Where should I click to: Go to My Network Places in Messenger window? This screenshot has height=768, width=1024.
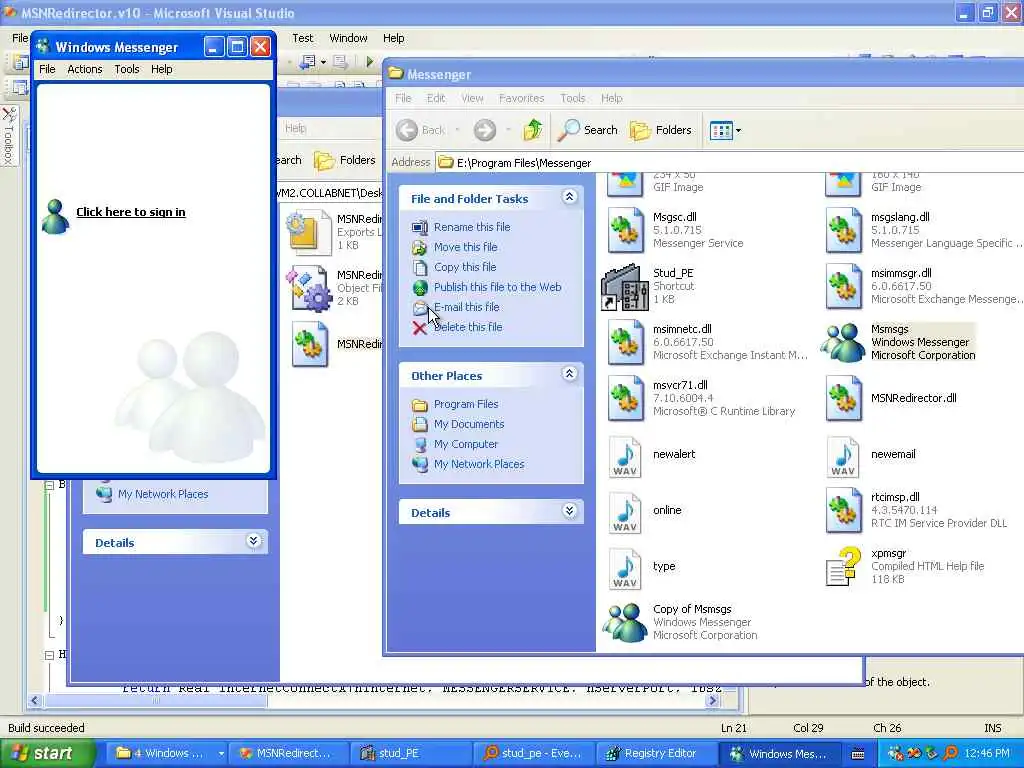click(479, 464)
